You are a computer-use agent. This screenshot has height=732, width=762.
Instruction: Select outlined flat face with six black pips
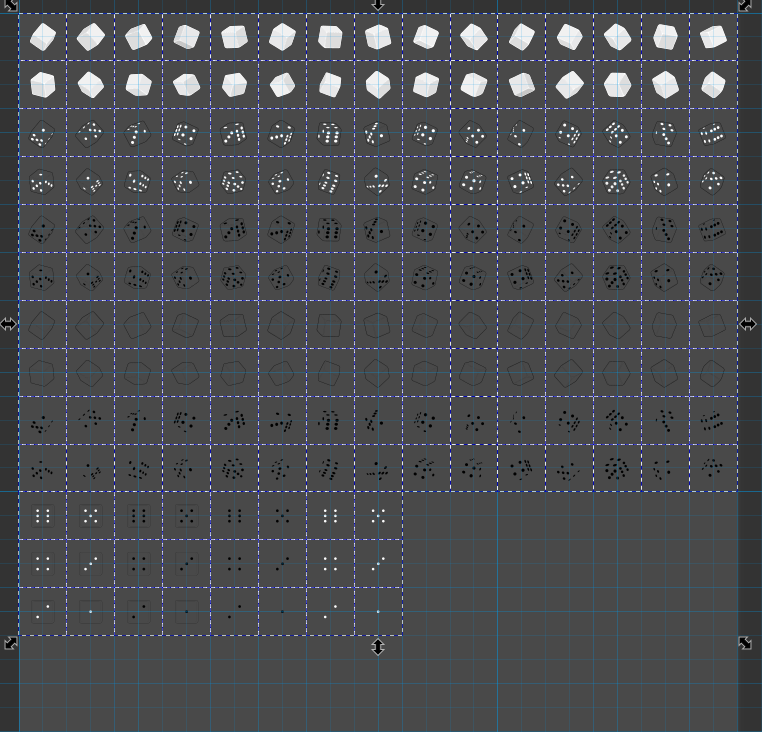(139, 516)
